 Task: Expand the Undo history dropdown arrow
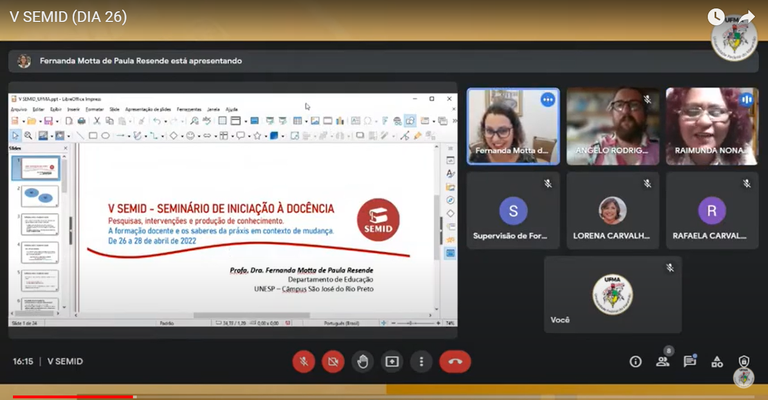point(165,121)
